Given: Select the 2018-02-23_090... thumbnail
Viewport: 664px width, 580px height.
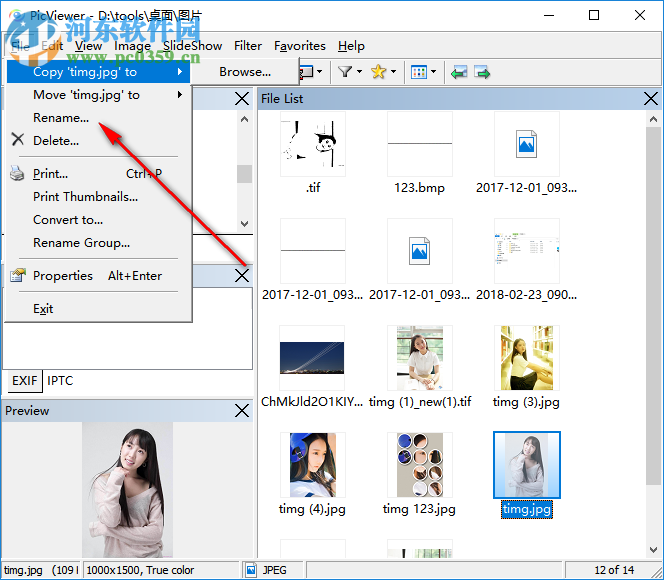Looking at the screenshot, I should [527, 251].
